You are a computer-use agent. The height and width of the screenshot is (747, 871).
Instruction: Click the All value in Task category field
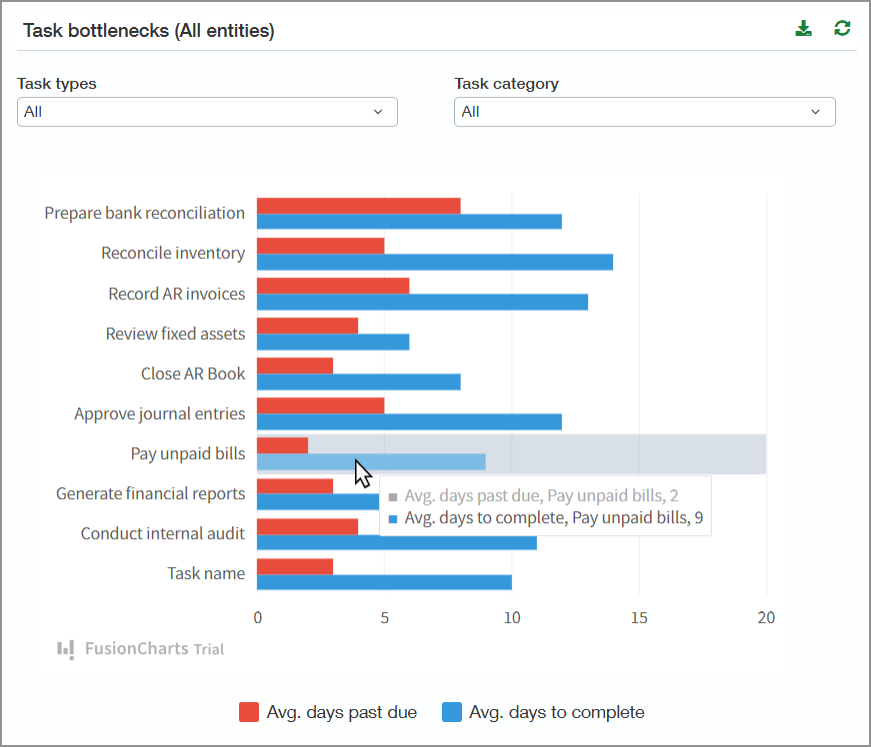[x=470, y=112]
